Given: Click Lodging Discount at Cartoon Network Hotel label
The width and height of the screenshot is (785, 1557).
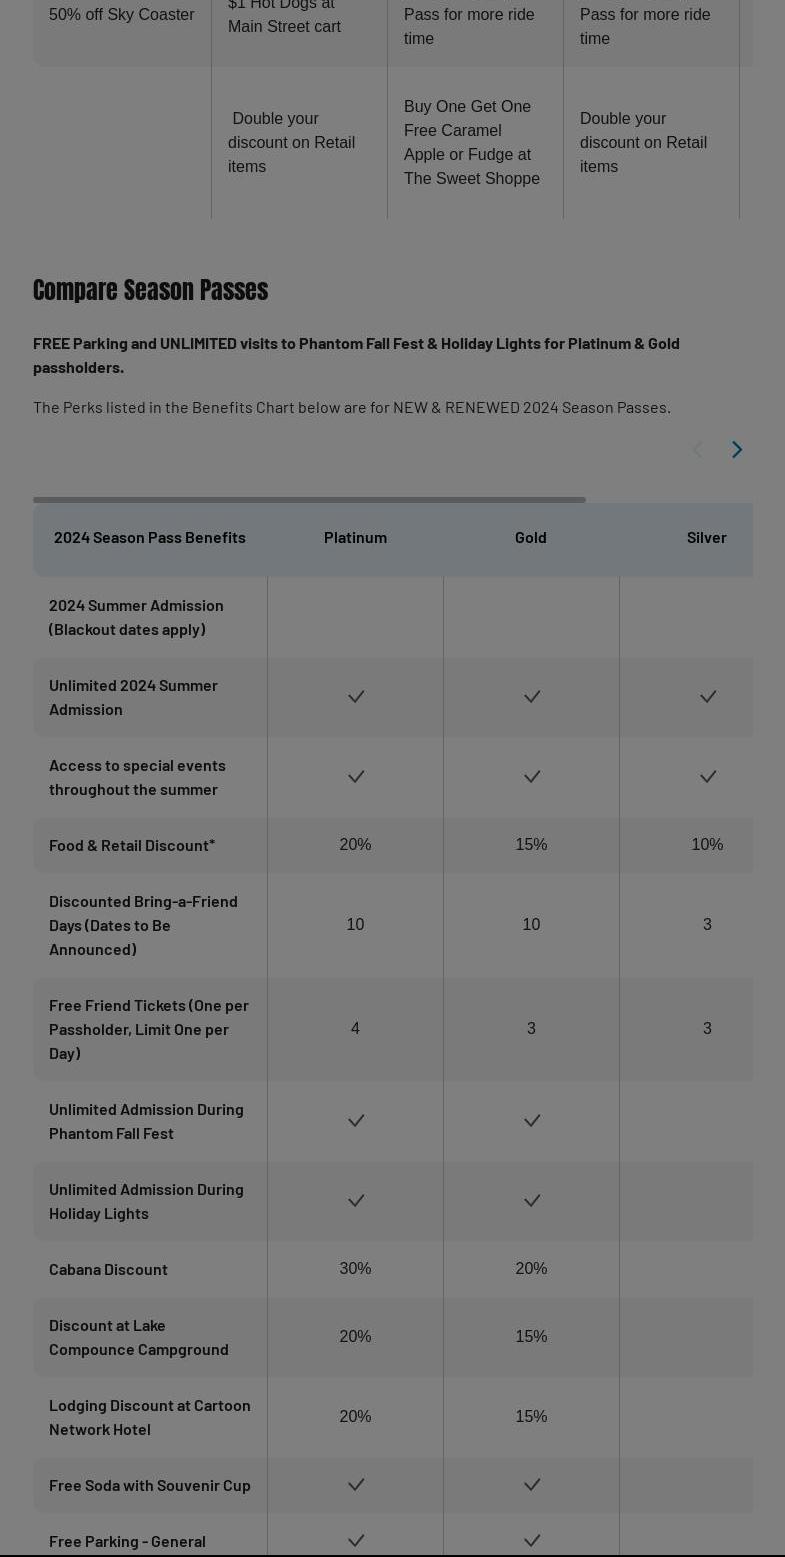Looking at the screenshot, I should click(150, 1417).
